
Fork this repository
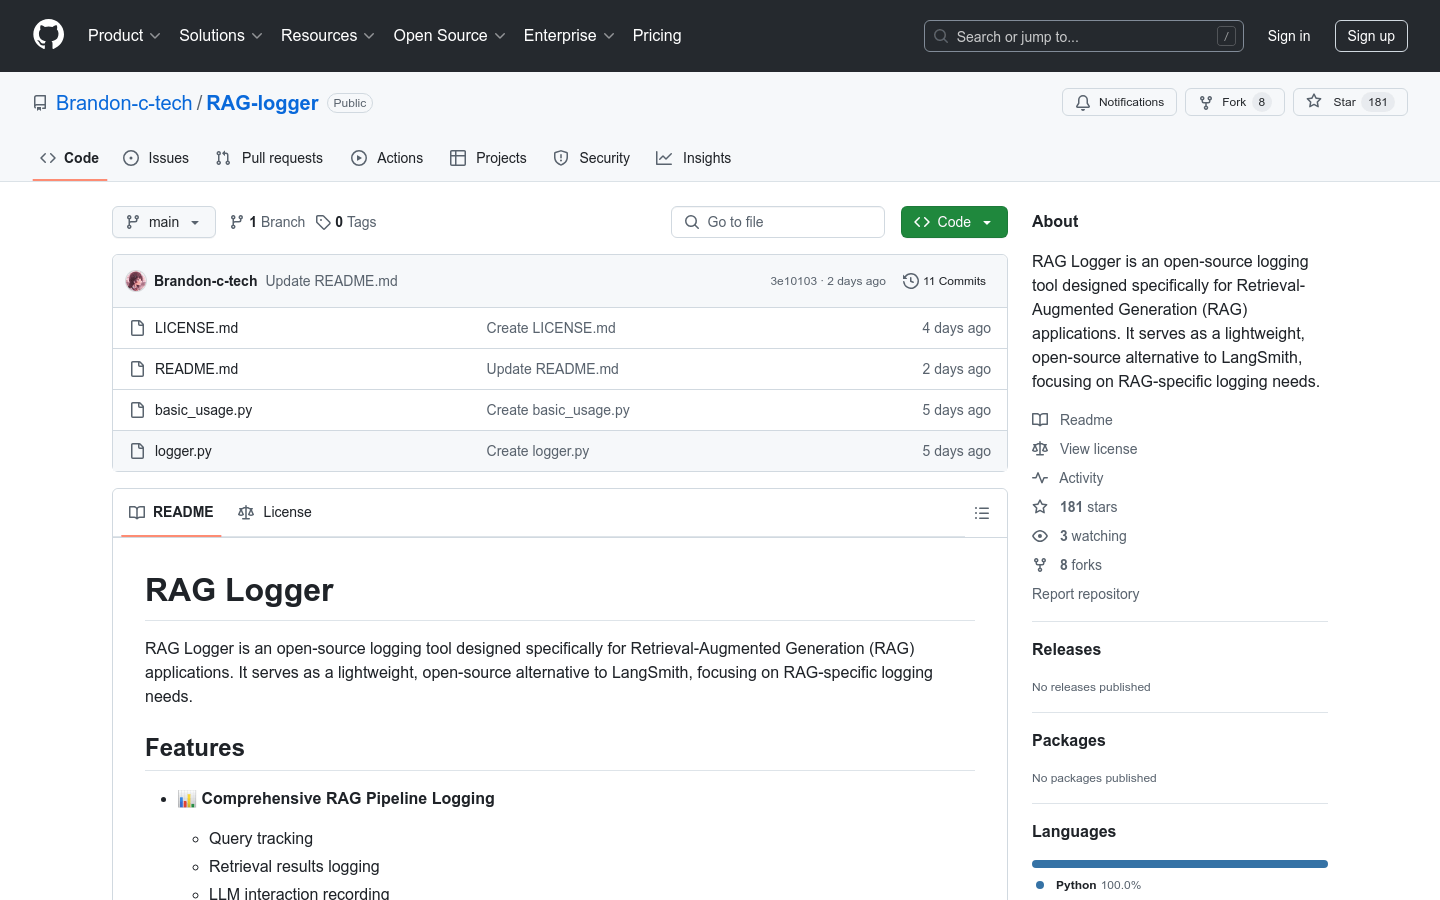[1234, 102]
